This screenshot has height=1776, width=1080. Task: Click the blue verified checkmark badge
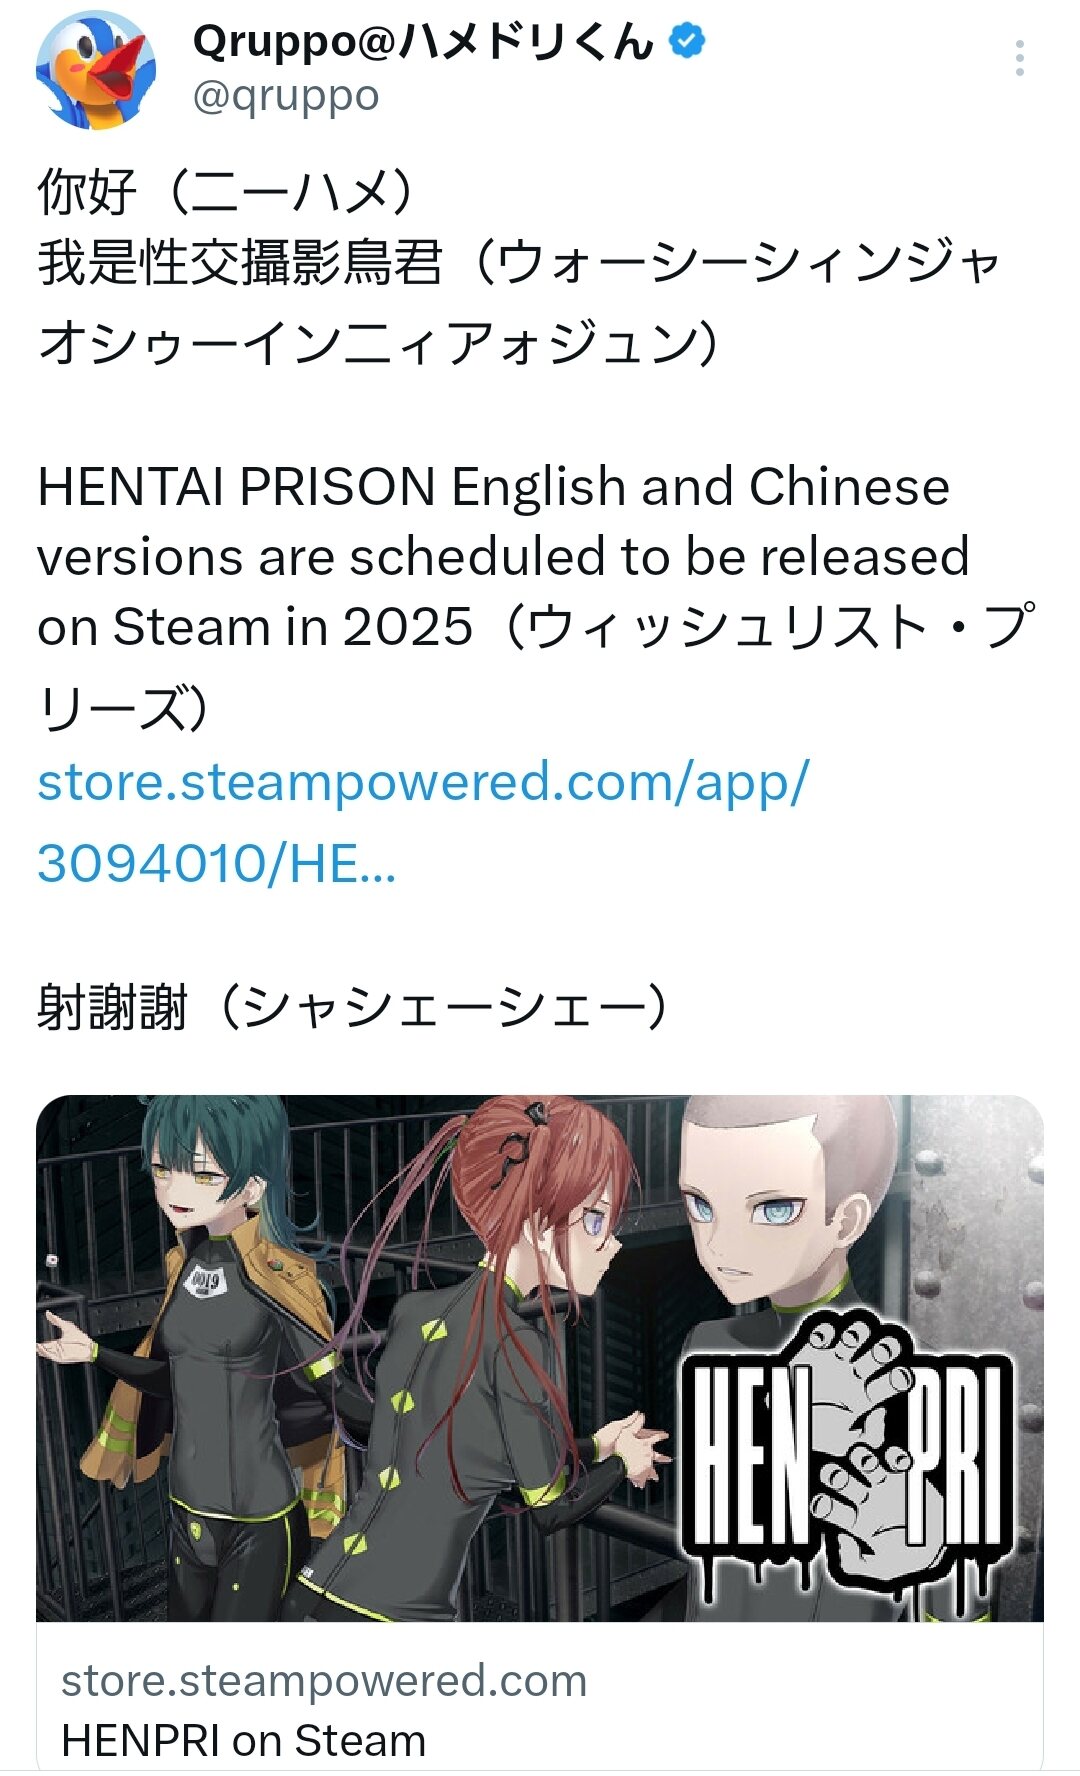pos(687,41)
